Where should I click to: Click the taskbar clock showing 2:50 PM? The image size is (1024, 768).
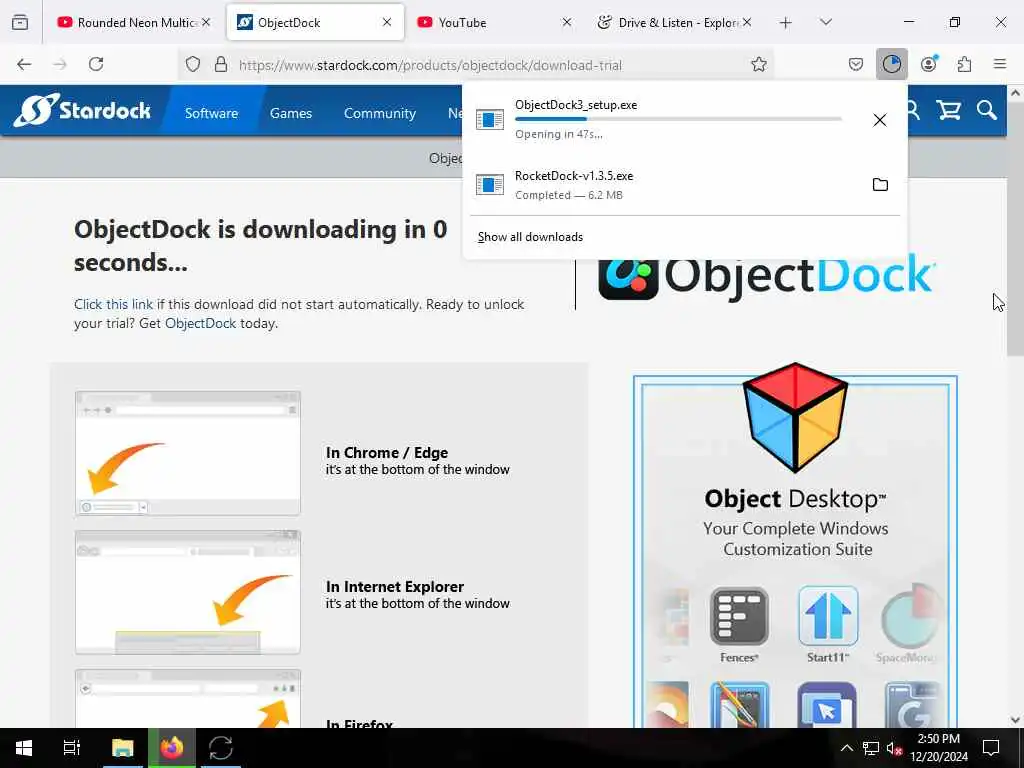click(938, 748)
